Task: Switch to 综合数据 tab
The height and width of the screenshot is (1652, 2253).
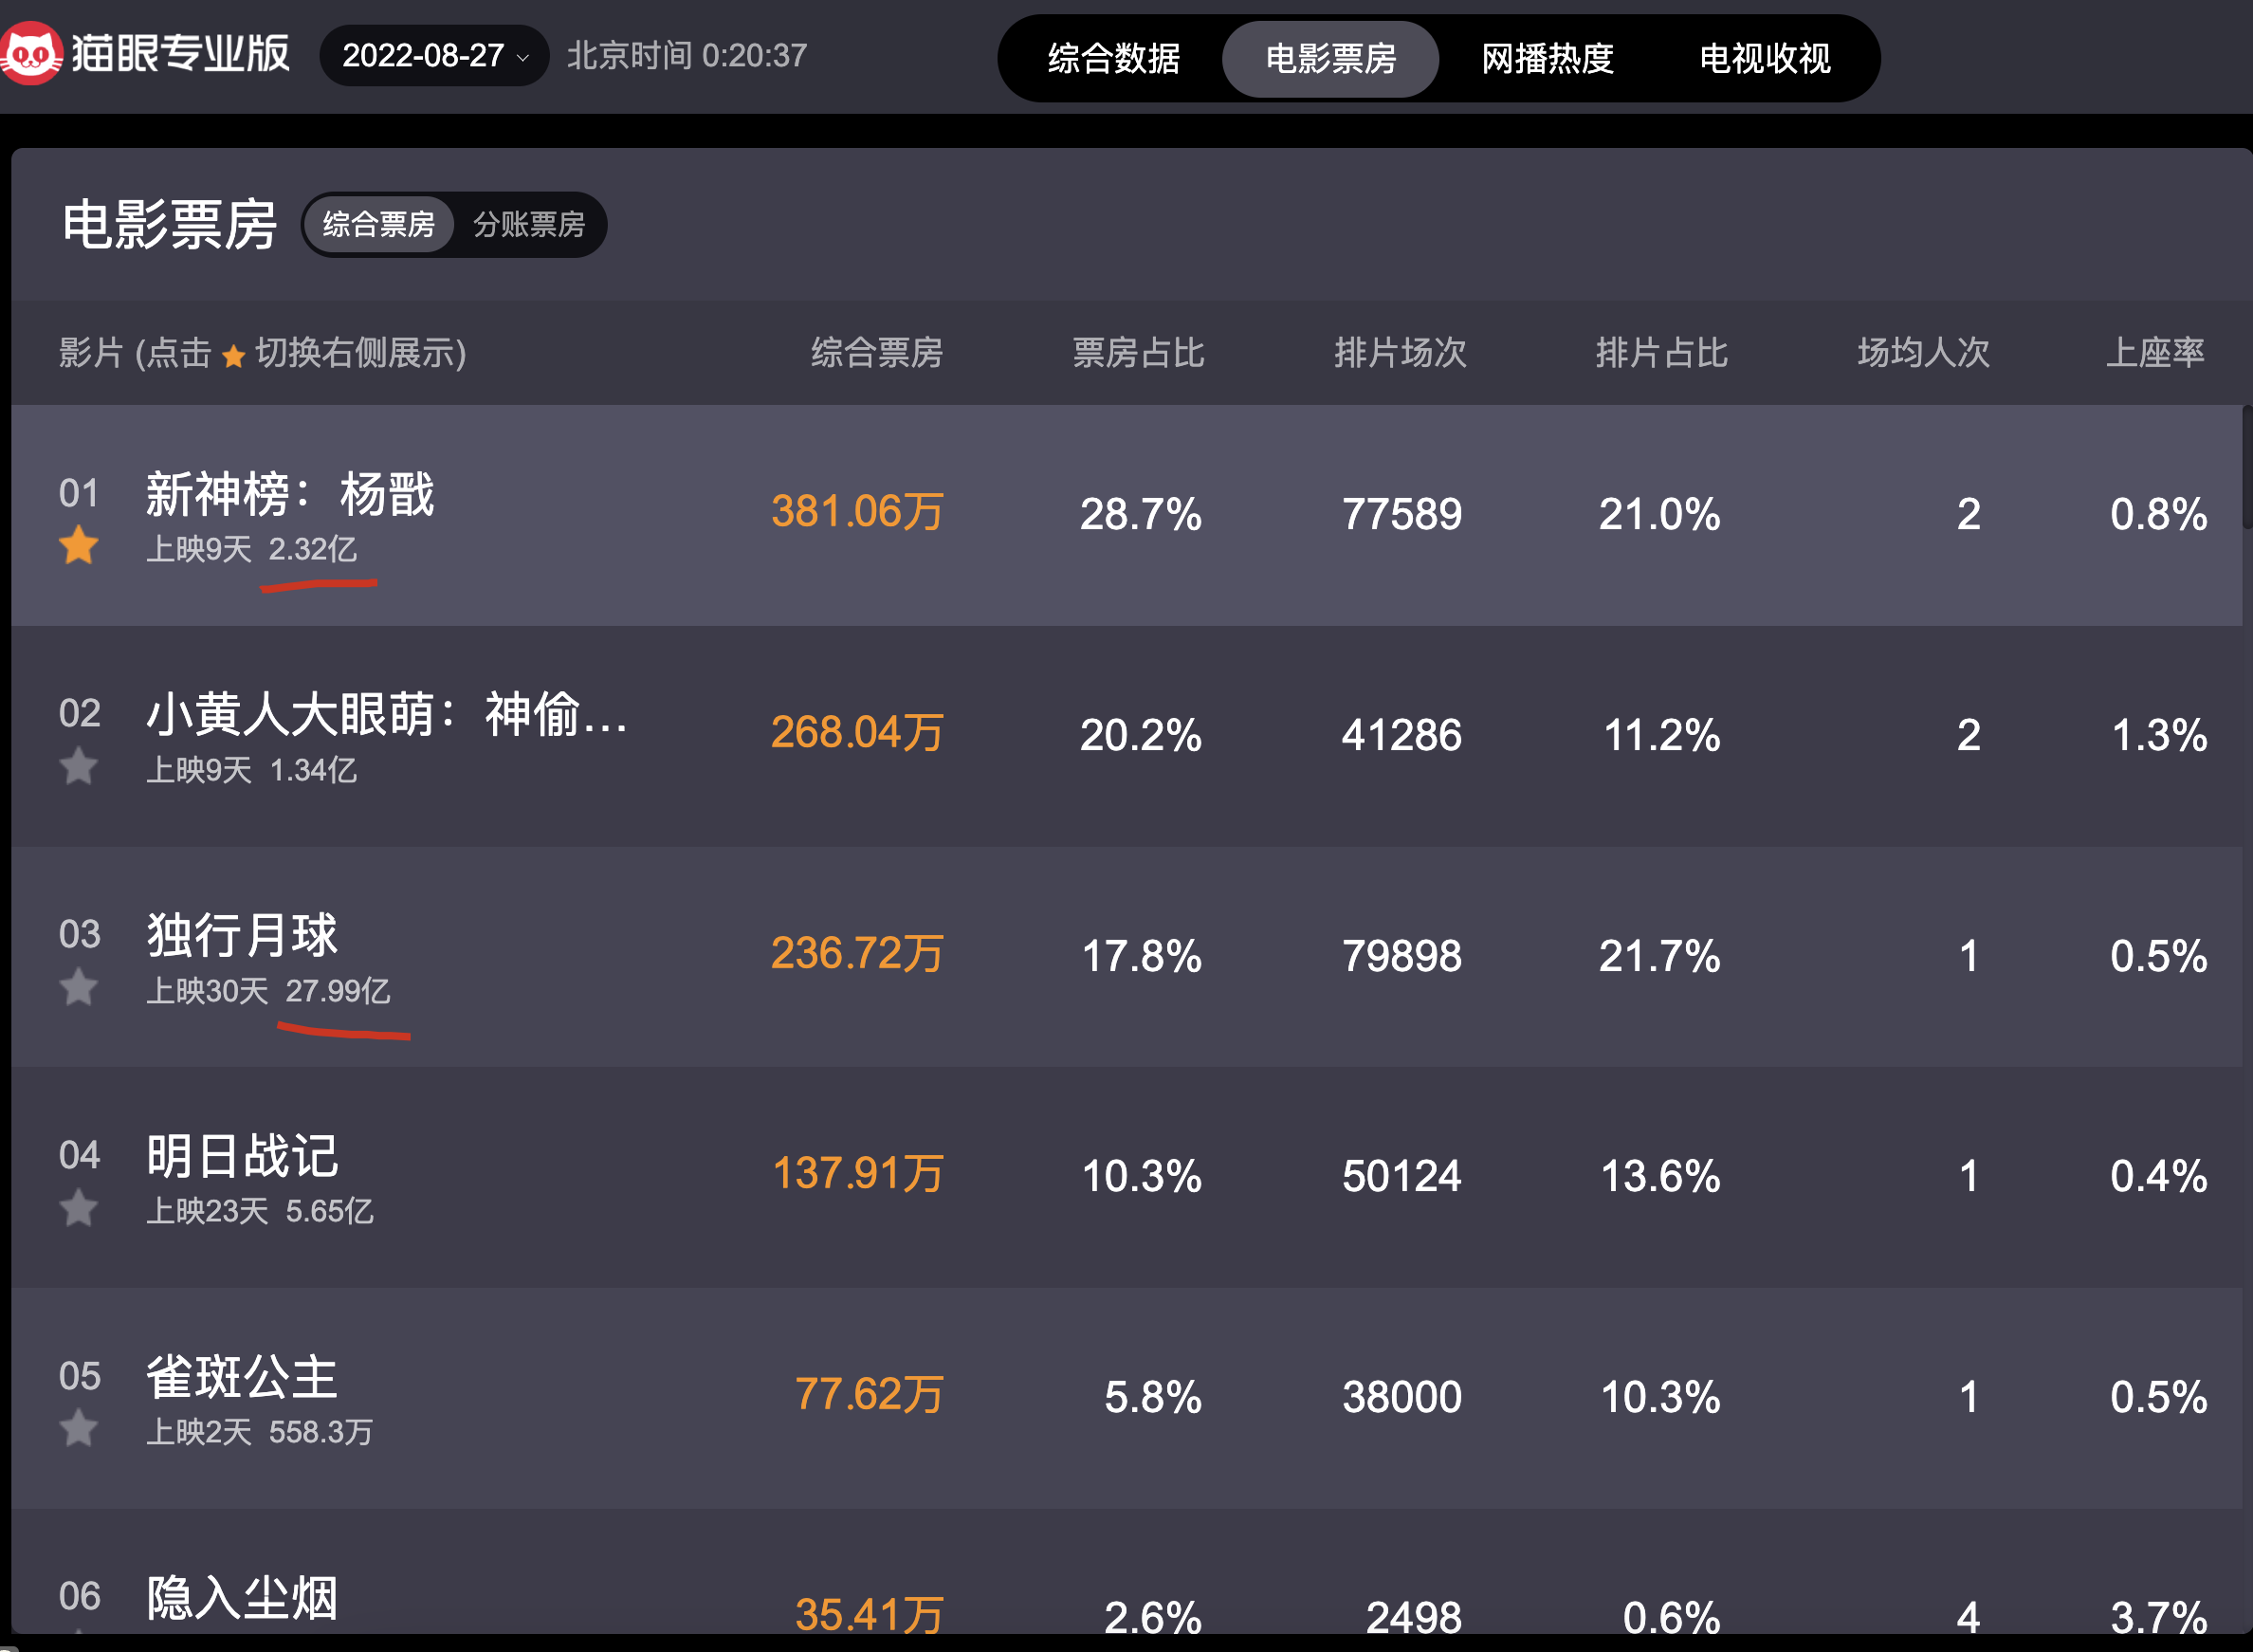Action: (x=1113, y=59)
